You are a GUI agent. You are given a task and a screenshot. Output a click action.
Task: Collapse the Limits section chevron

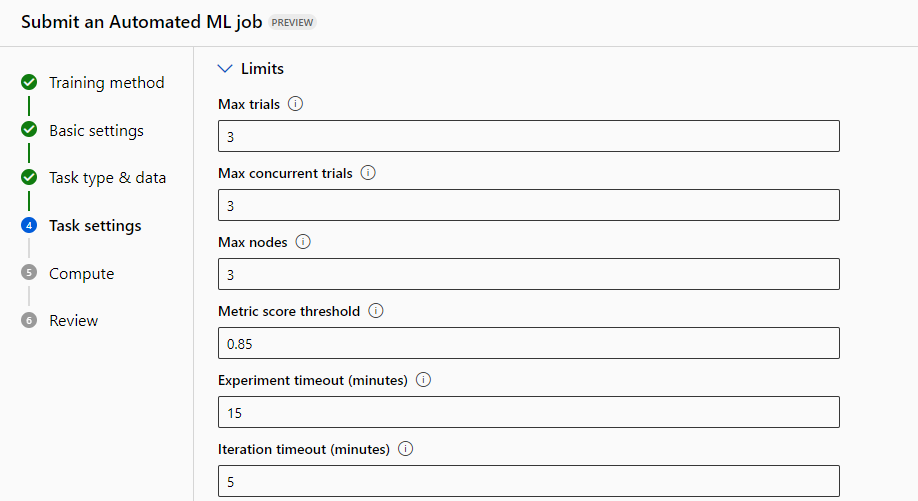[x=224, y=69]
